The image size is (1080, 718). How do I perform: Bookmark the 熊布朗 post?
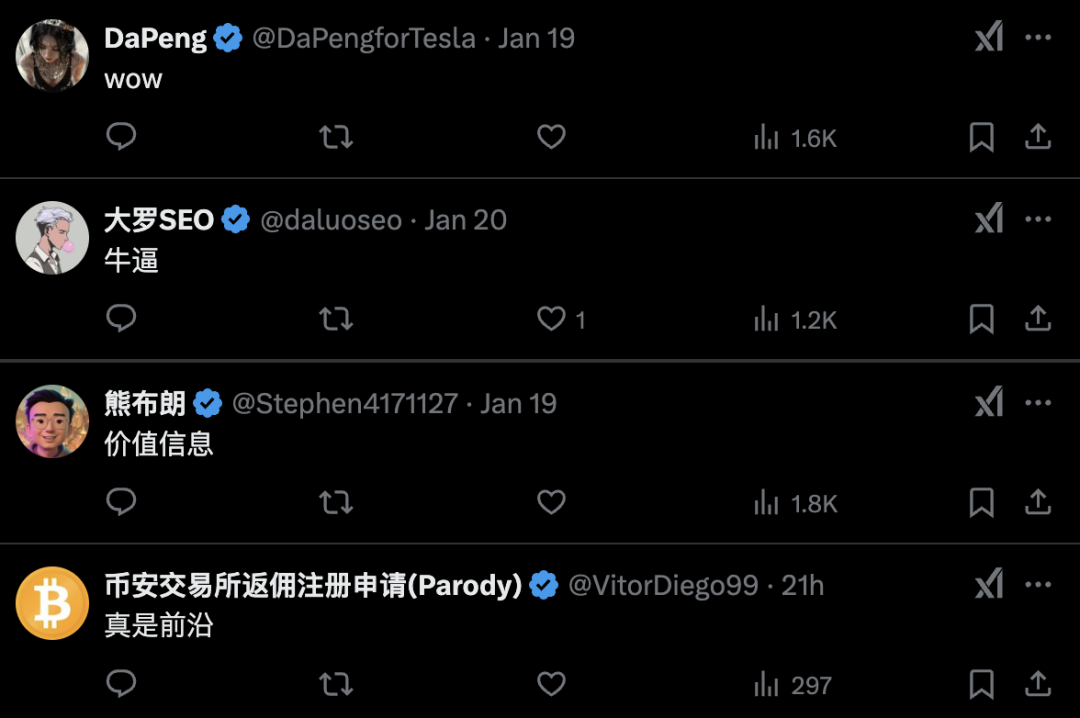981,502
